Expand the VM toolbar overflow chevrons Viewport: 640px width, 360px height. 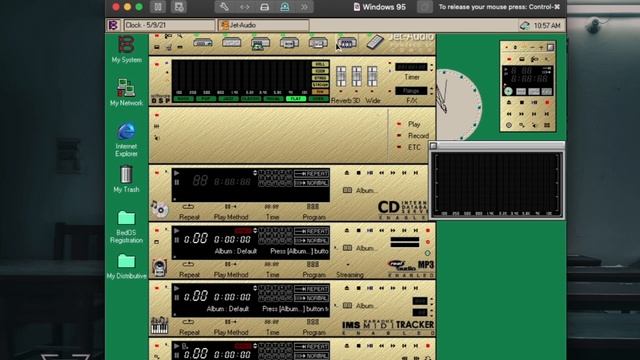[304, 7]
